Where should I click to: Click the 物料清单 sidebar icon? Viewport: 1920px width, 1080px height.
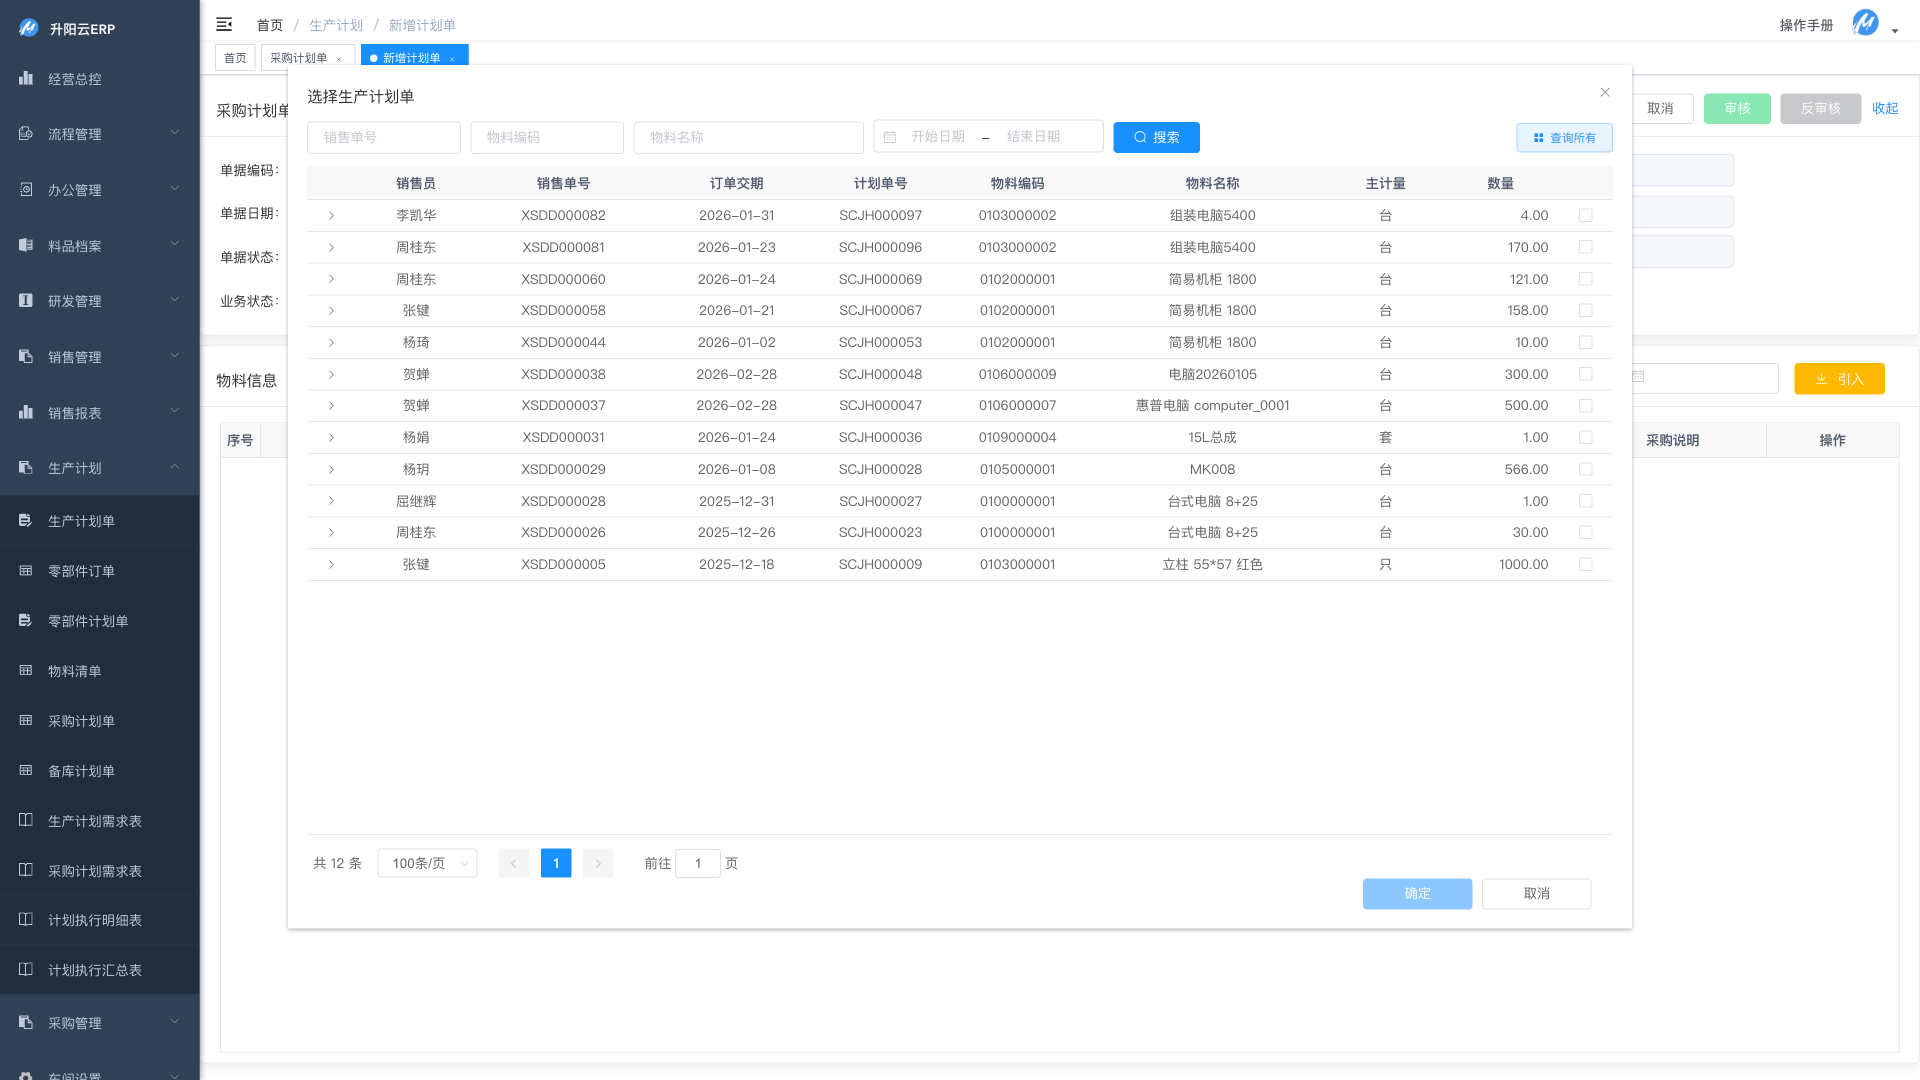click(26, 670)
